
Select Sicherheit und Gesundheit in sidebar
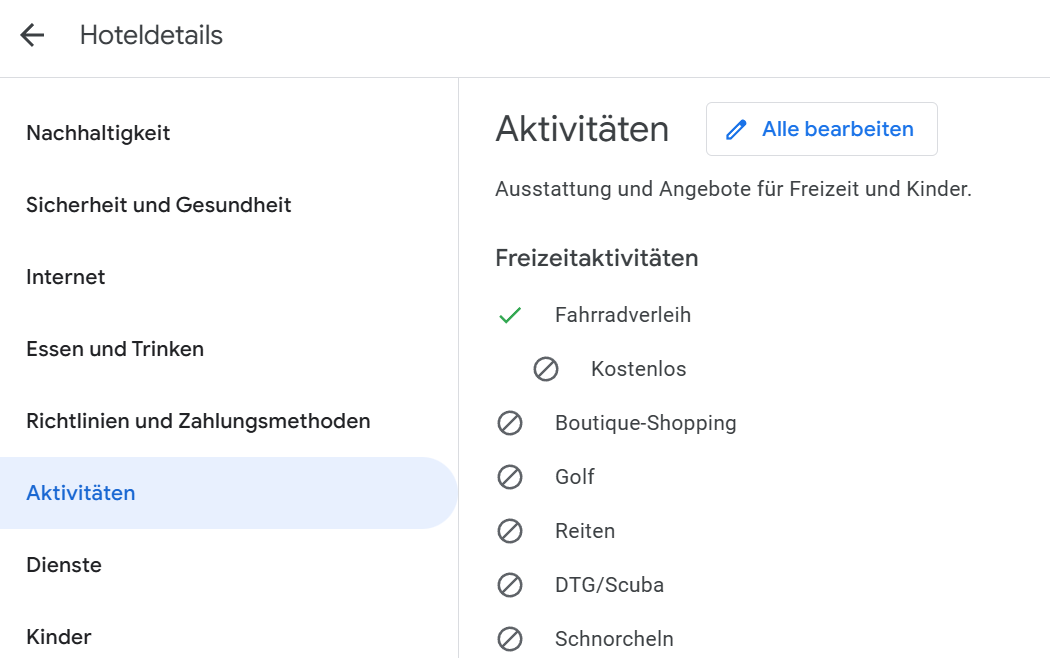tap(159, 205)
